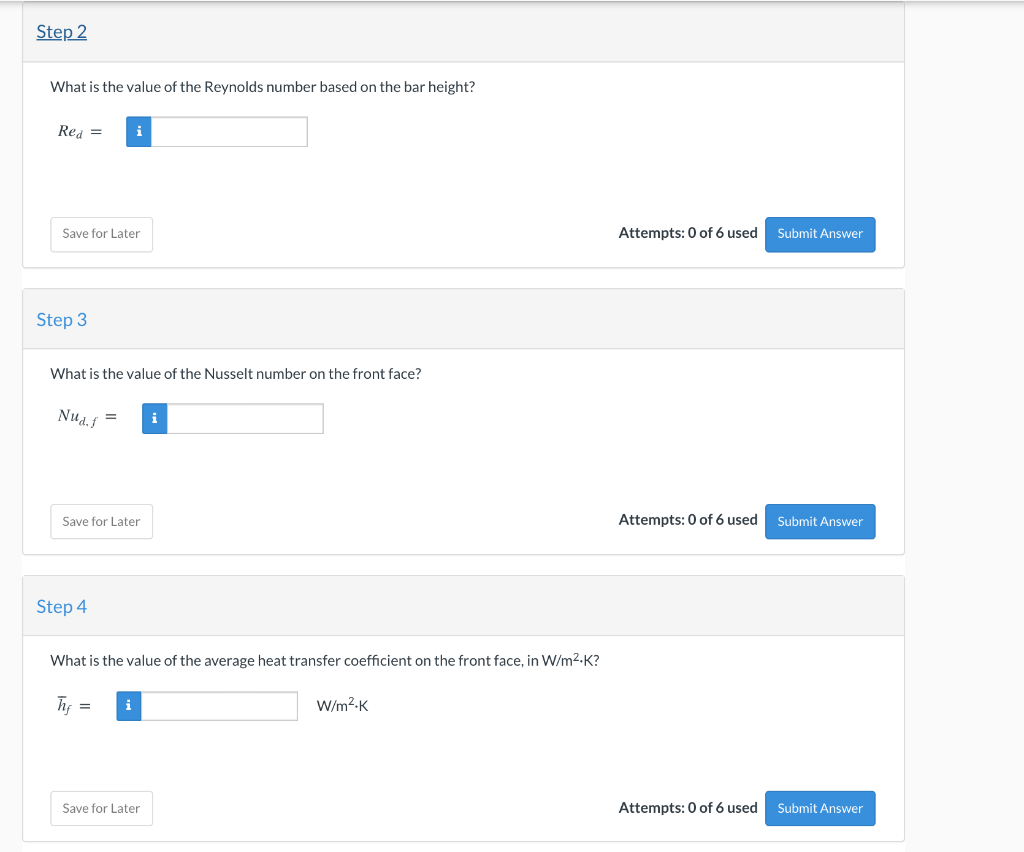Click the Attempts text in Step 3
Screen dimensions: 1024x852
[x=688, y=519]
